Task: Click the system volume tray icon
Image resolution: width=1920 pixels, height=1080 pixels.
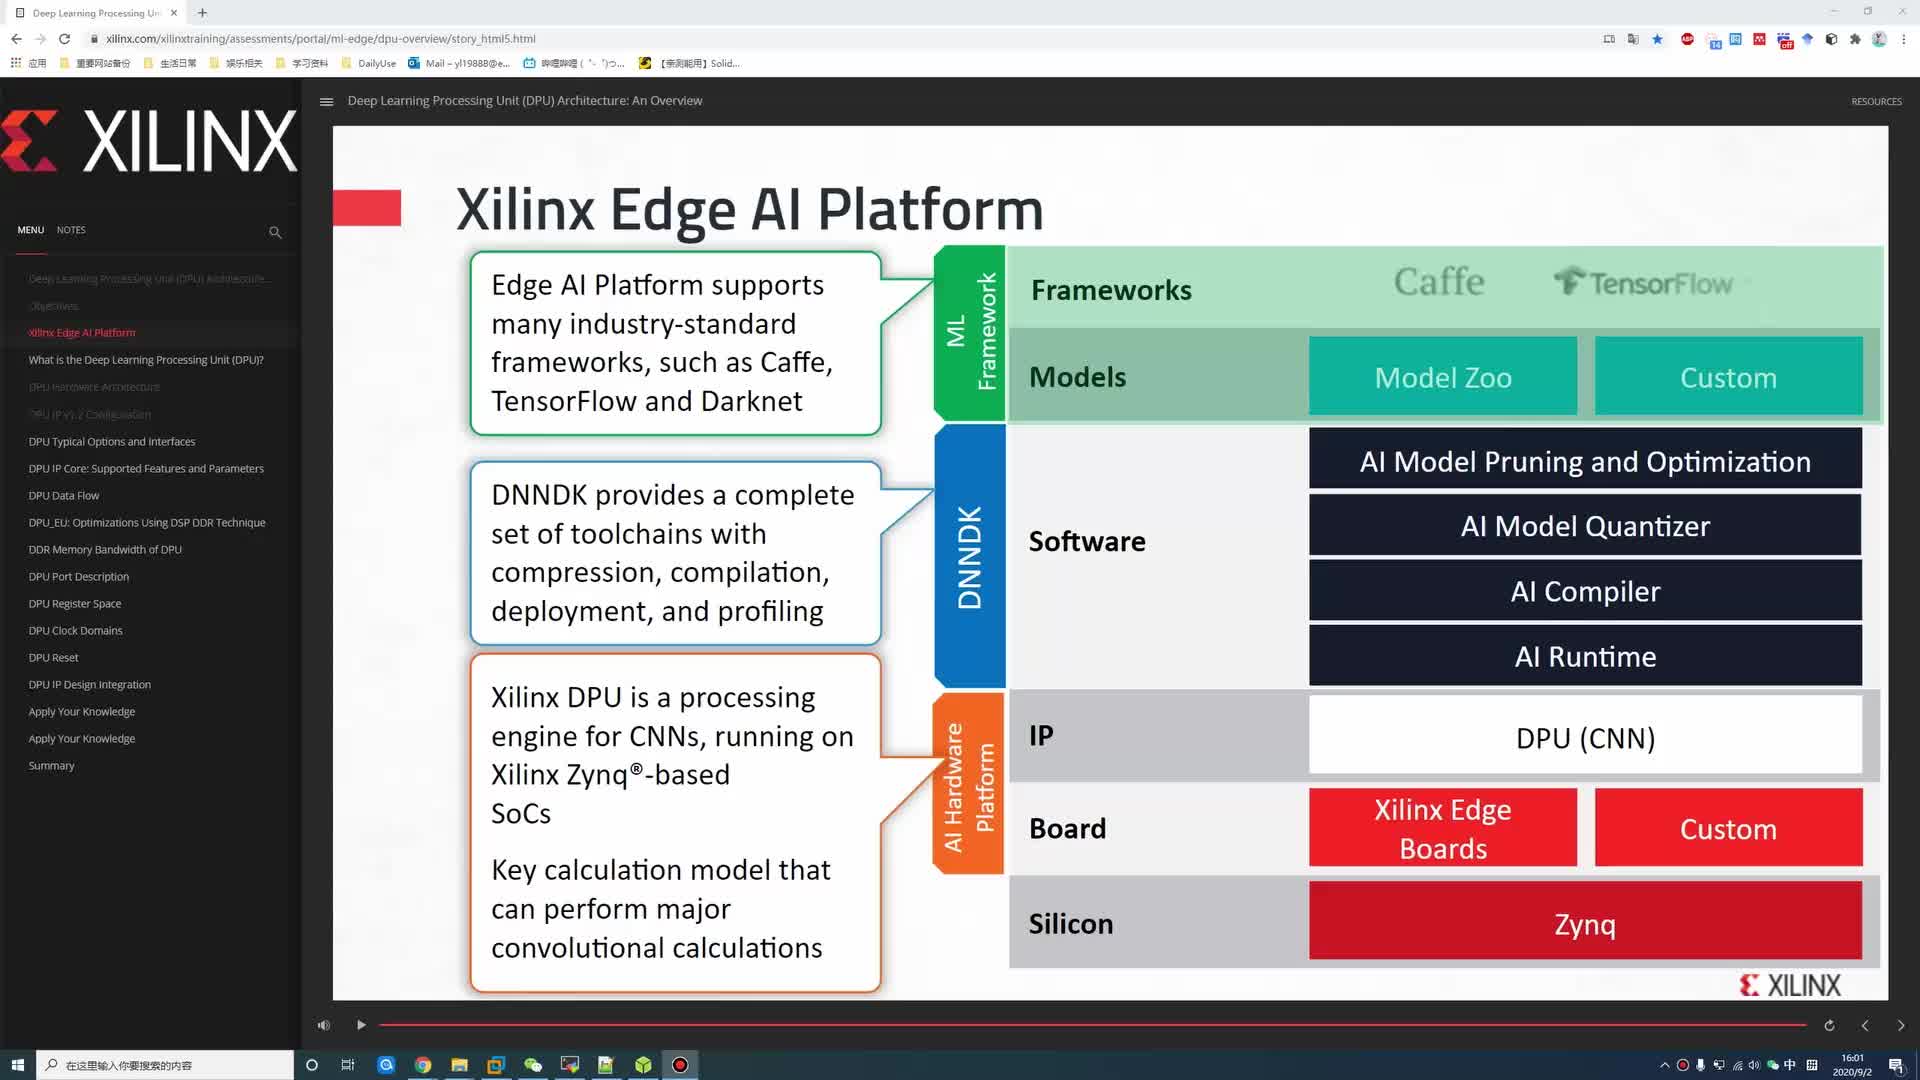Action: [x=1754, y=1065]
